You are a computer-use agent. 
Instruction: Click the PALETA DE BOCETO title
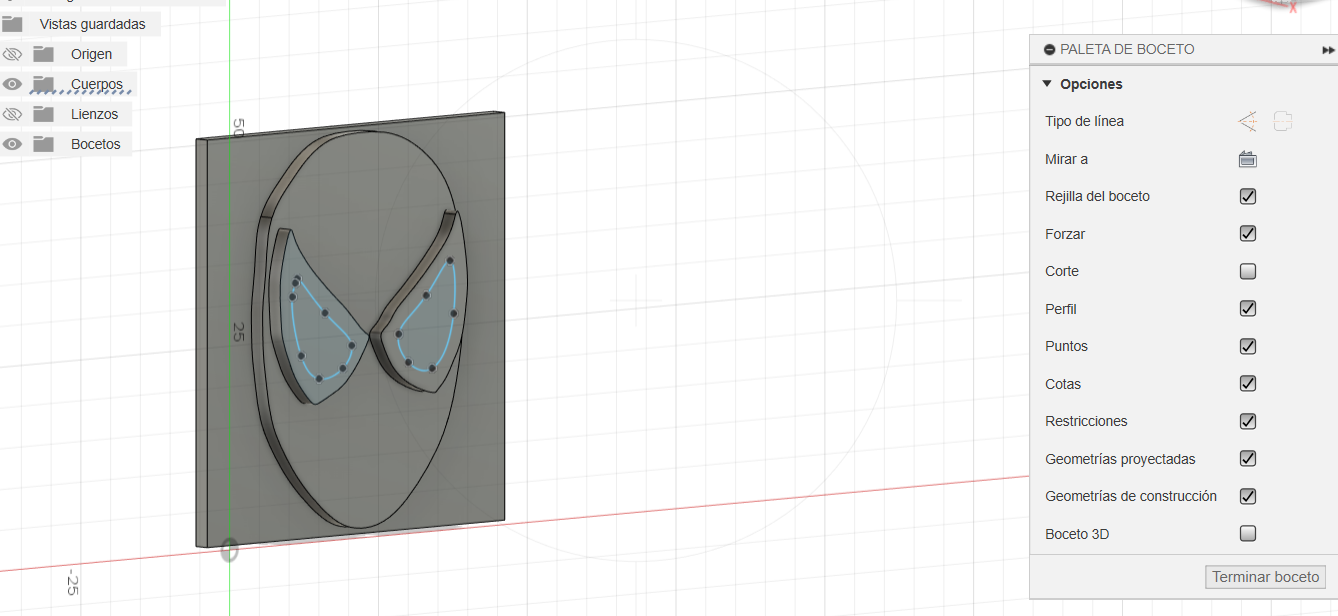coord(1127,49)
